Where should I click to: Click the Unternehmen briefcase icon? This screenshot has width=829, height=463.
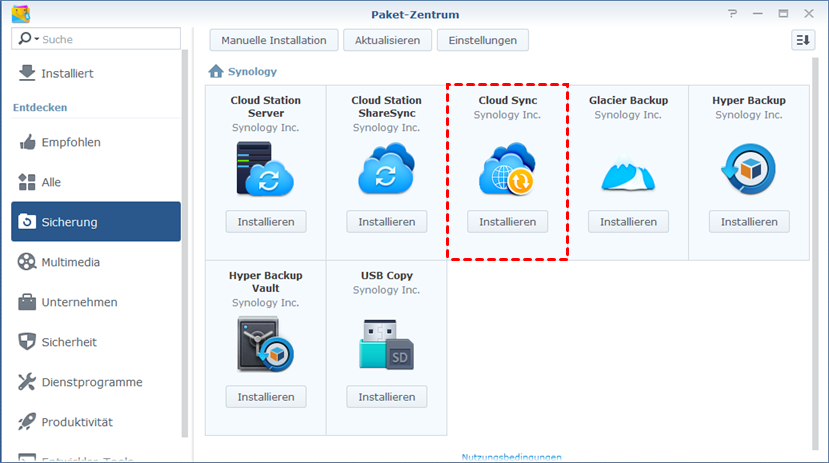coord(26,302)
